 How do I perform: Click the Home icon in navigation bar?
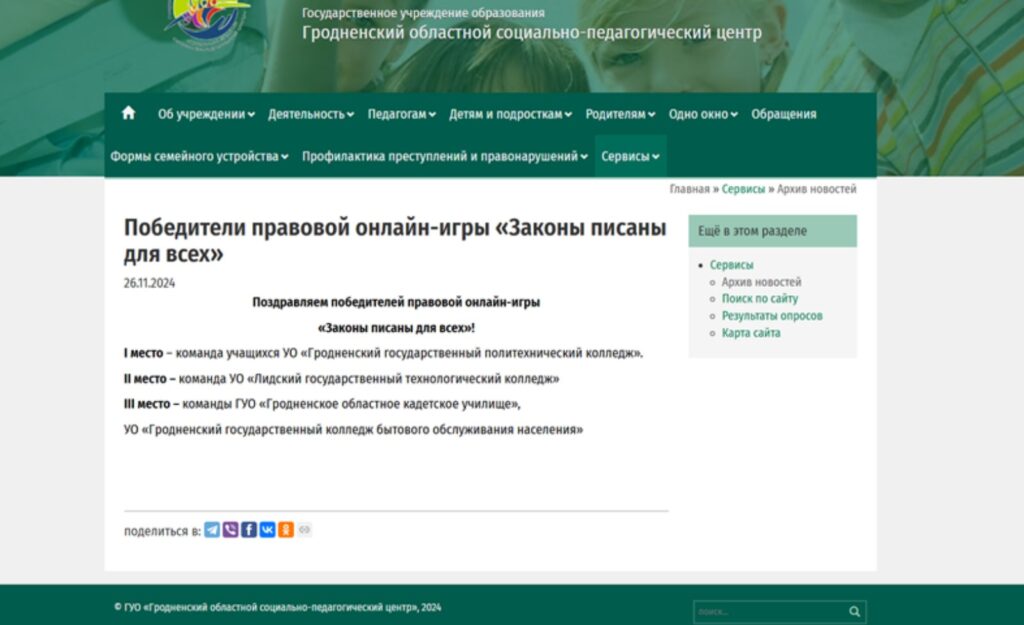tap(128, 113)
